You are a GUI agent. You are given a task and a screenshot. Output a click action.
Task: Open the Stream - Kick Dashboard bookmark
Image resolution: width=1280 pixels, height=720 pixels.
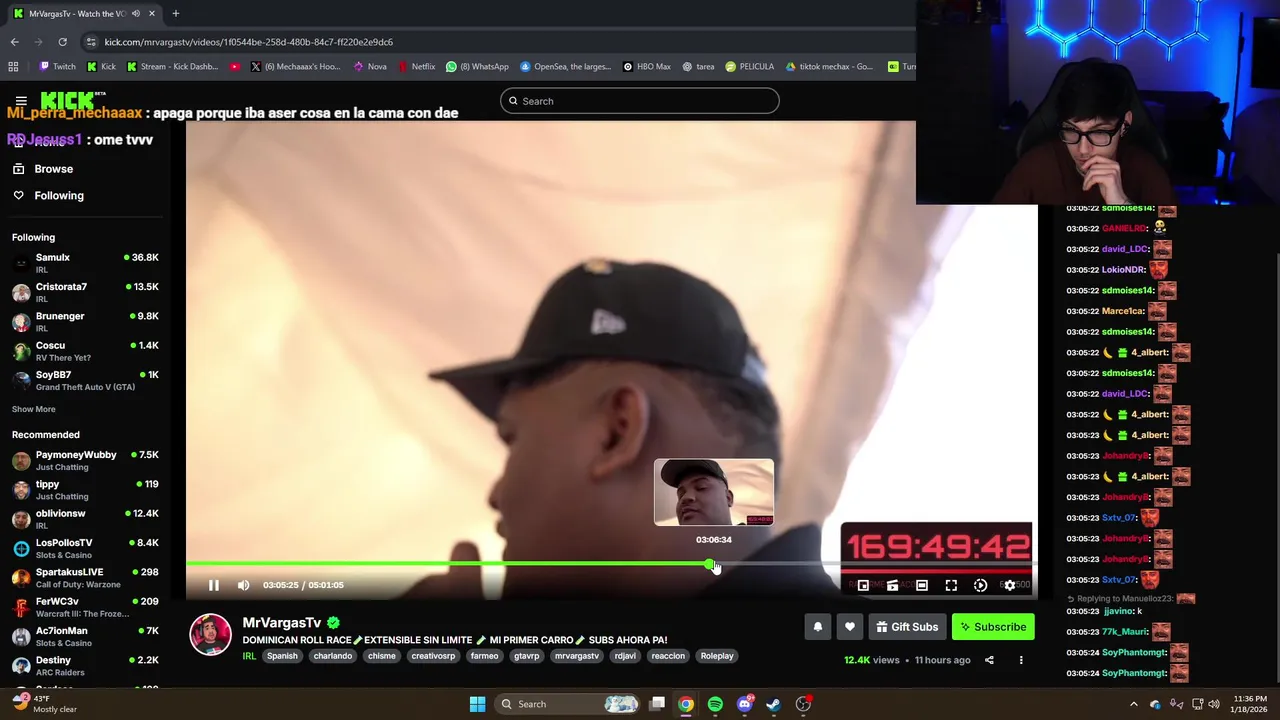172,67
